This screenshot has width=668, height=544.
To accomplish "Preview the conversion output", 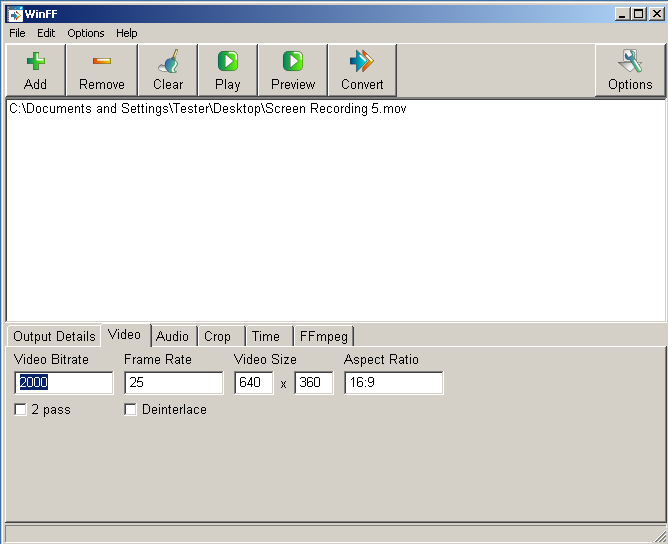I will (293, 70).
